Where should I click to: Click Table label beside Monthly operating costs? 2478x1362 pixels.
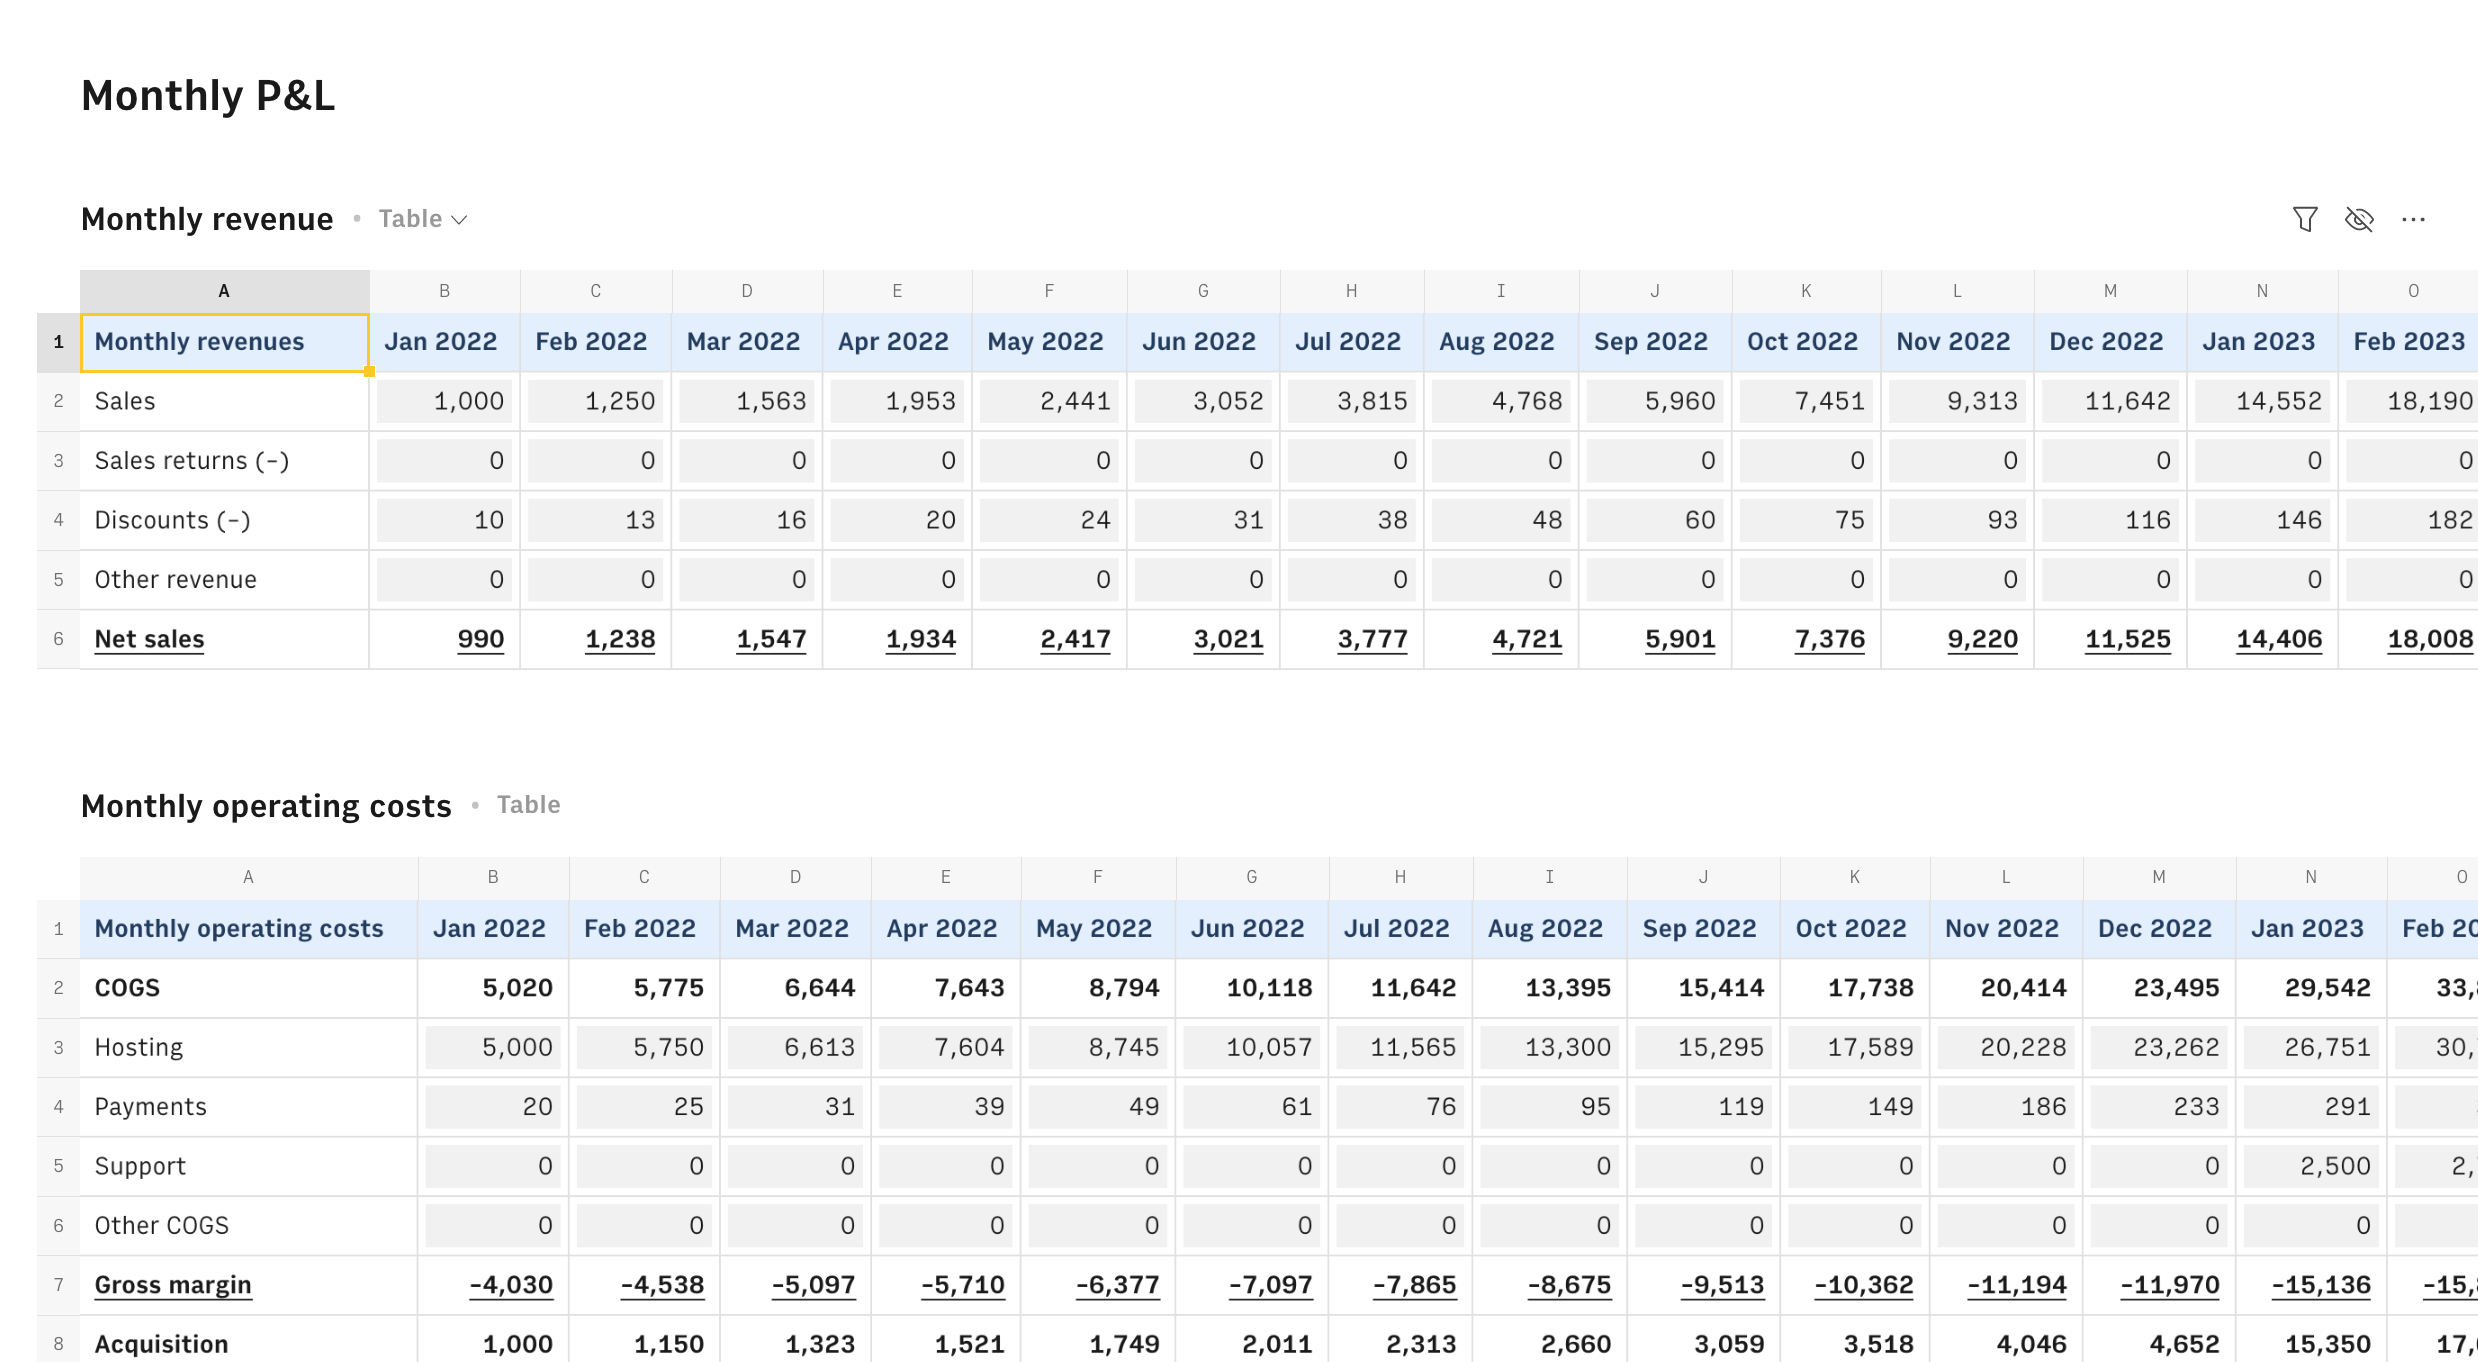pos(528,805)
